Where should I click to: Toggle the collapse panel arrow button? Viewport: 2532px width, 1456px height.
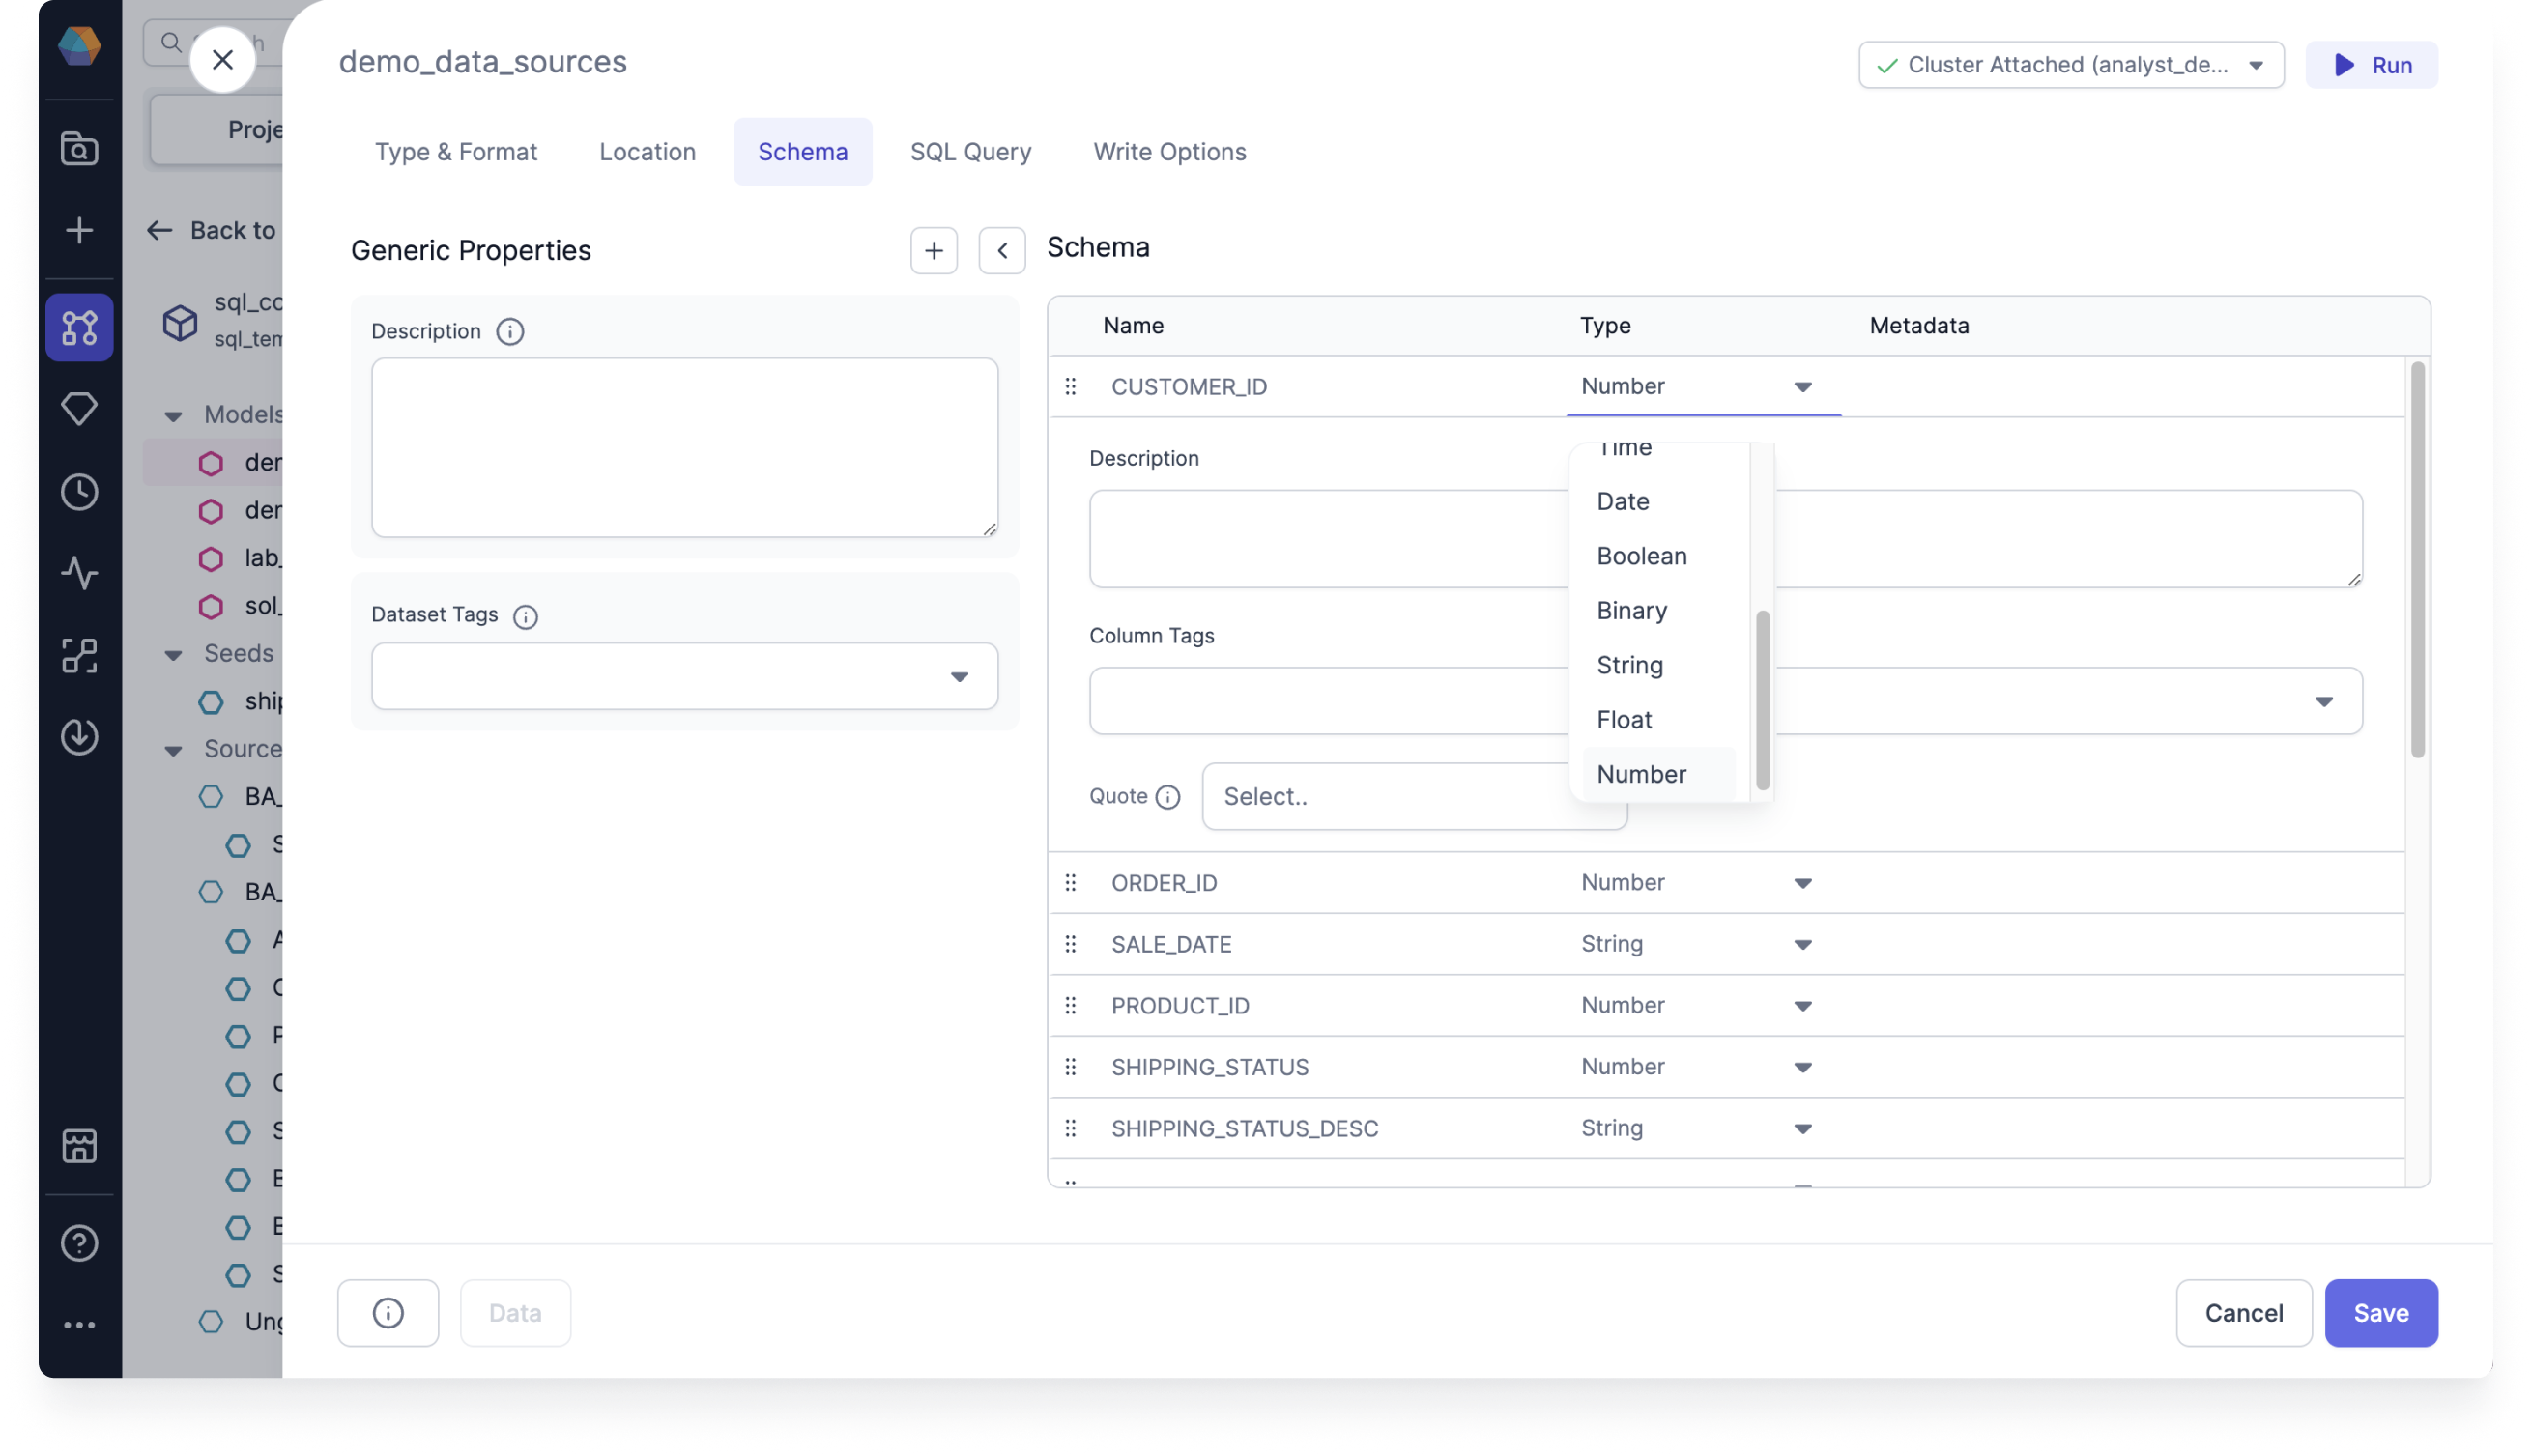pyautogui.click(x=1001, y=250)
